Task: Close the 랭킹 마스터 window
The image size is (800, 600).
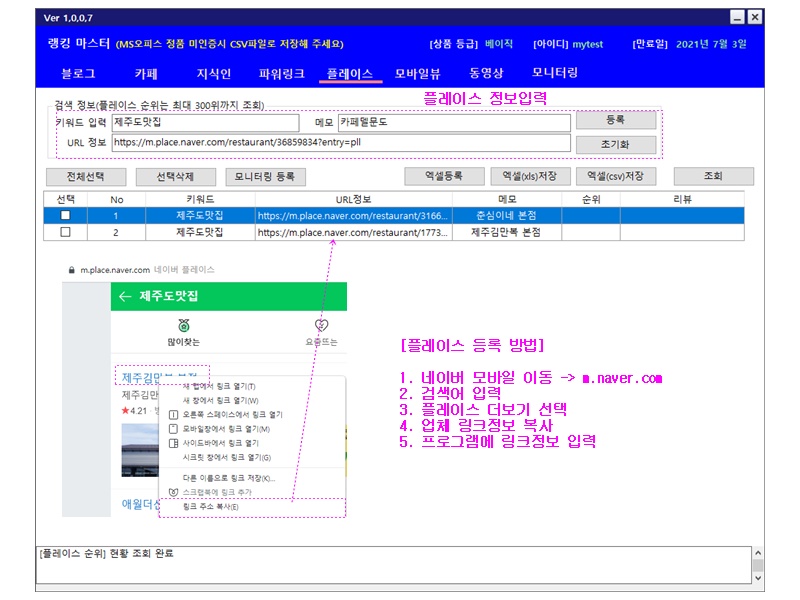Action: pyautogui.click(x=755, y=17)
